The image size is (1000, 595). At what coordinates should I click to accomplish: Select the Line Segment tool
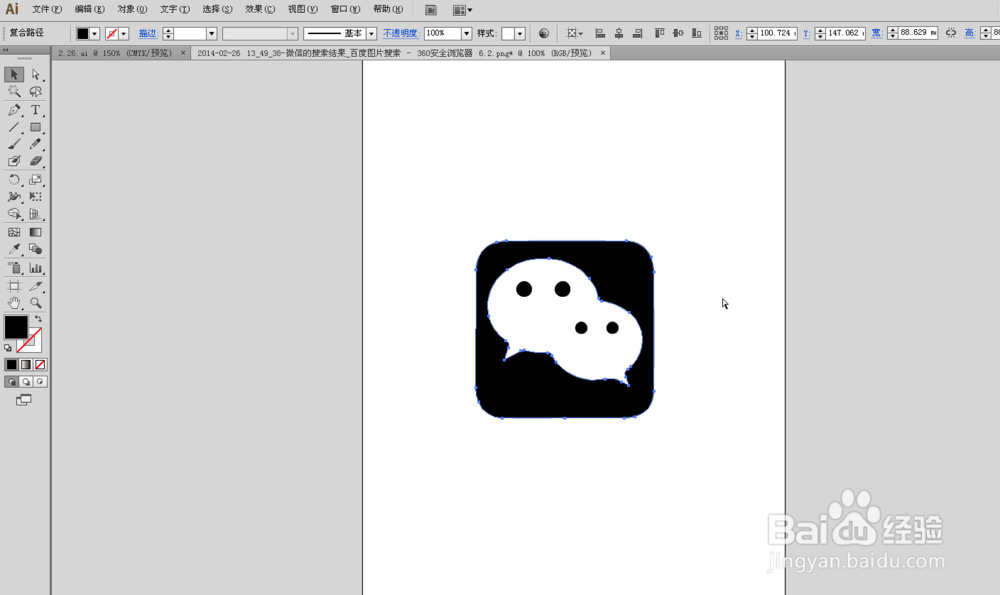[x=14, y=128]
